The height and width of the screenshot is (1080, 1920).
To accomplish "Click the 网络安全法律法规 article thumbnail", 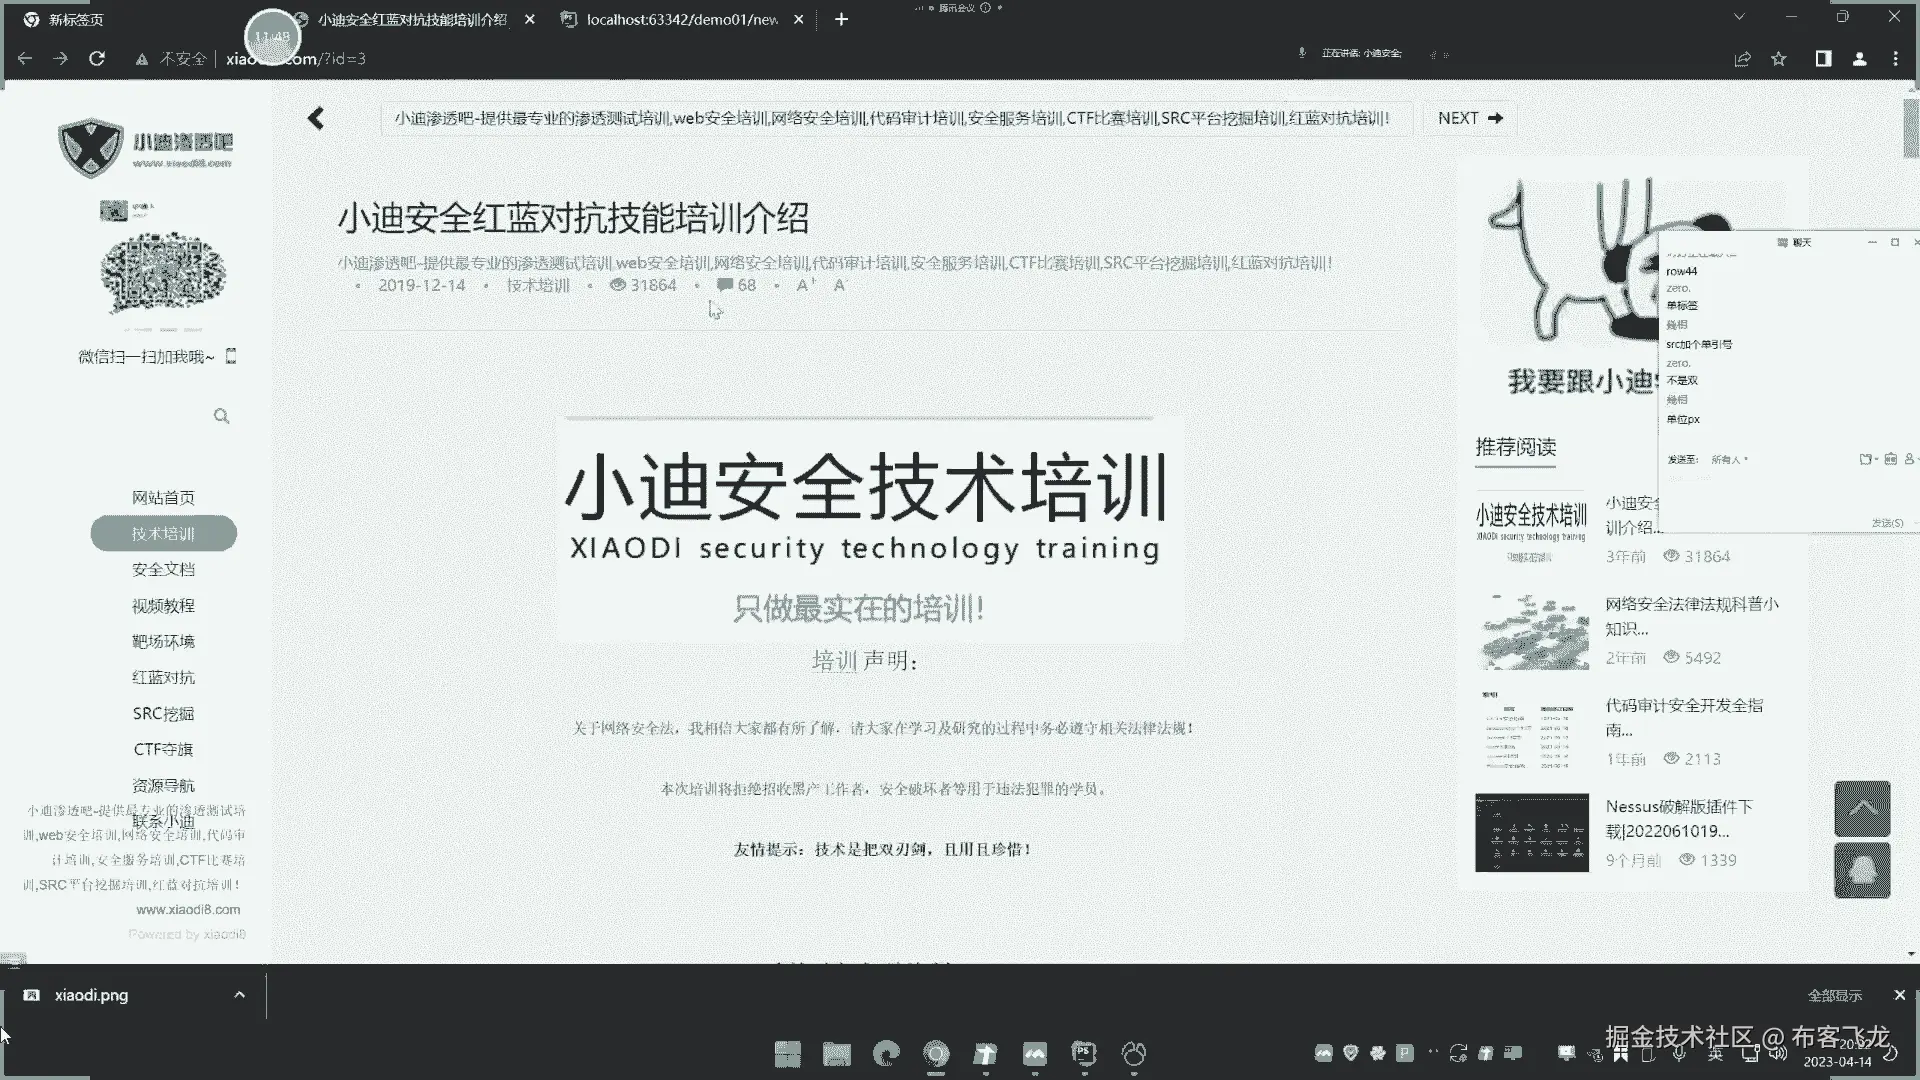I will 1531,631.
